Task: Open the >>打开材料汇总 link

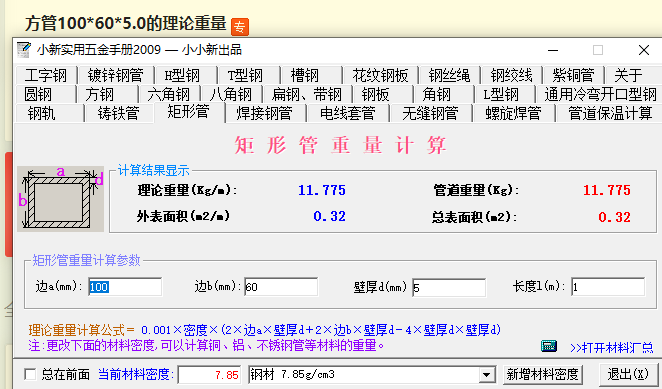Action: click(611, 348)
